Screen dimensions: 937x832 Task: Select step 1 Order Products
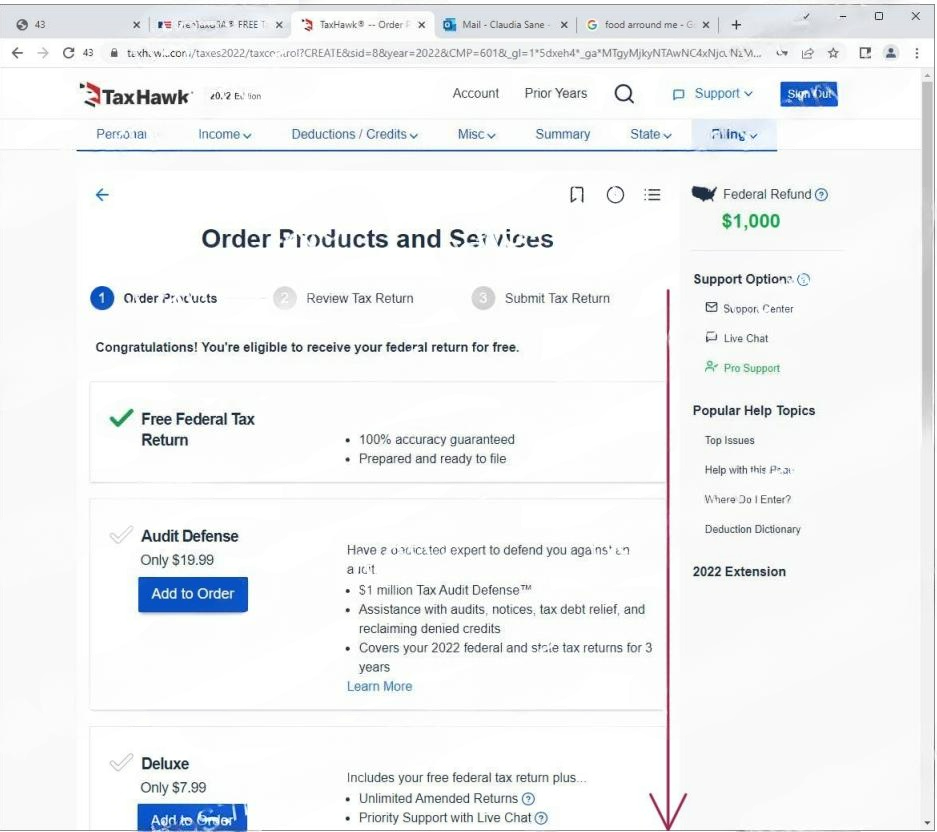(x=154, y=298)
